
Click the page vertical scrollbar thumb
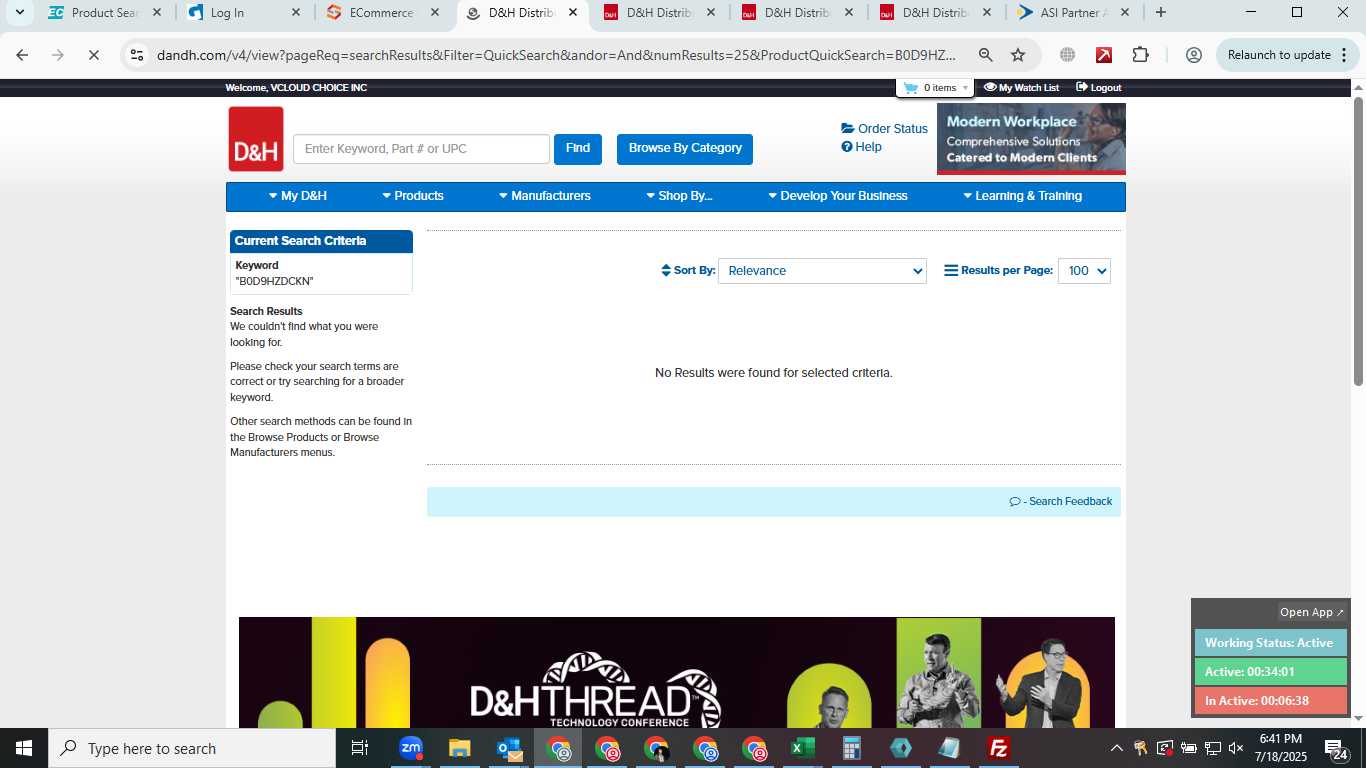tap(1358, 241)
